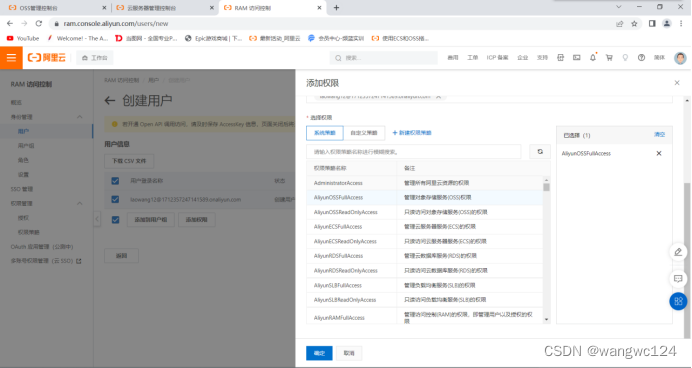Image resolution: width=692 pixels, height=368 pixels.
Task: Focus the policy name search field
Action: click(414, 151)
